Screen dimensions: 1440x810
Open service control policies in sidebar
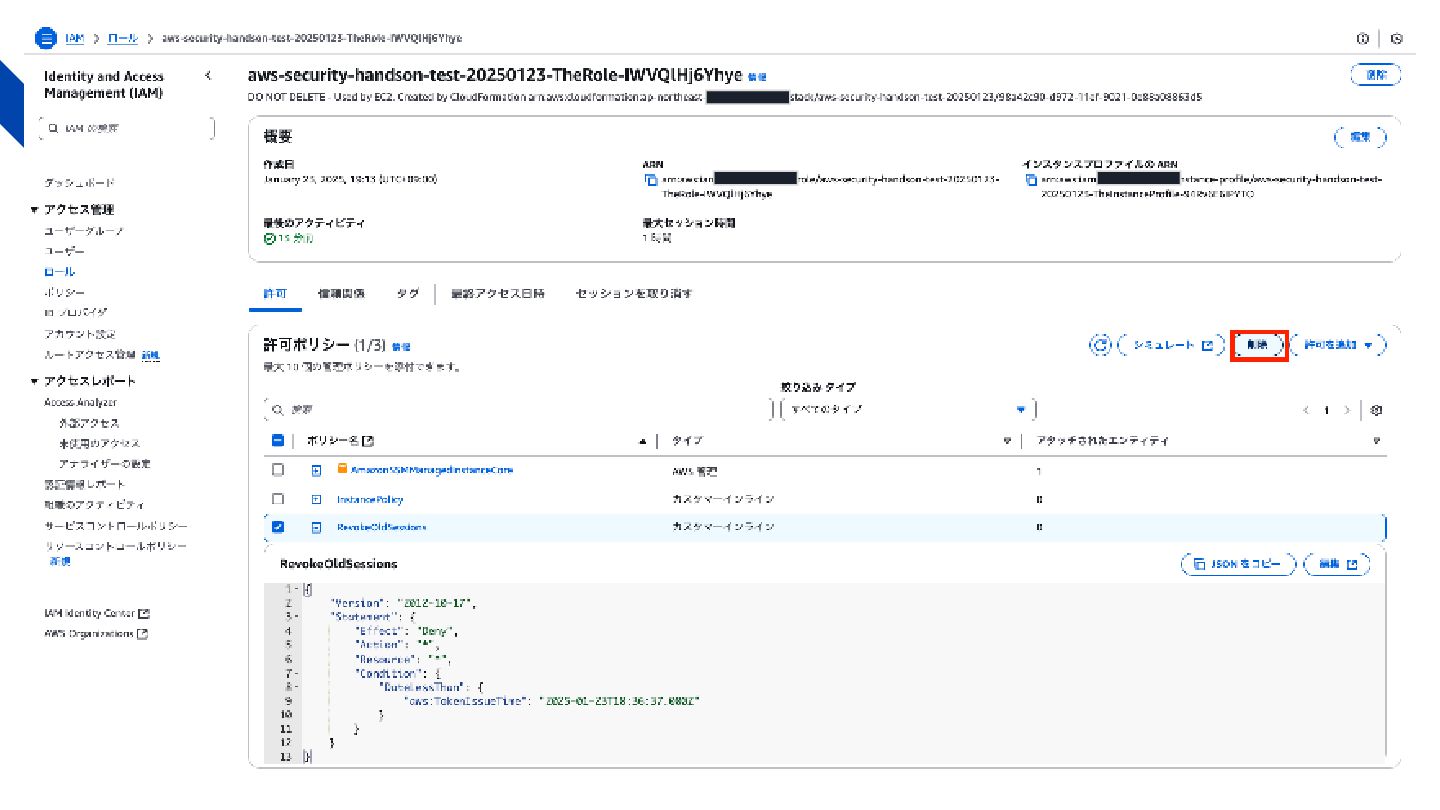point(115,525)
